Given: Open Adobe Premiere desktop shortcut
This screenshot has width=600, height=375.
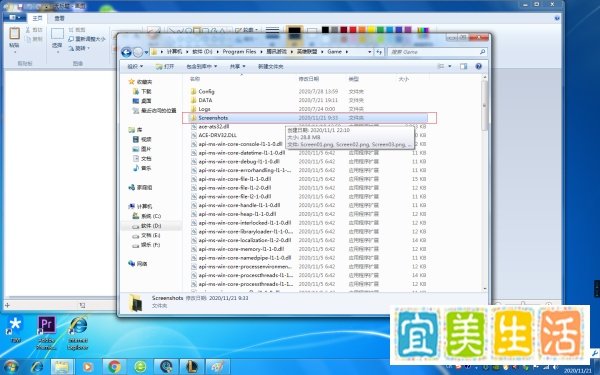Looking at the screenshot, I should (46, 333).
